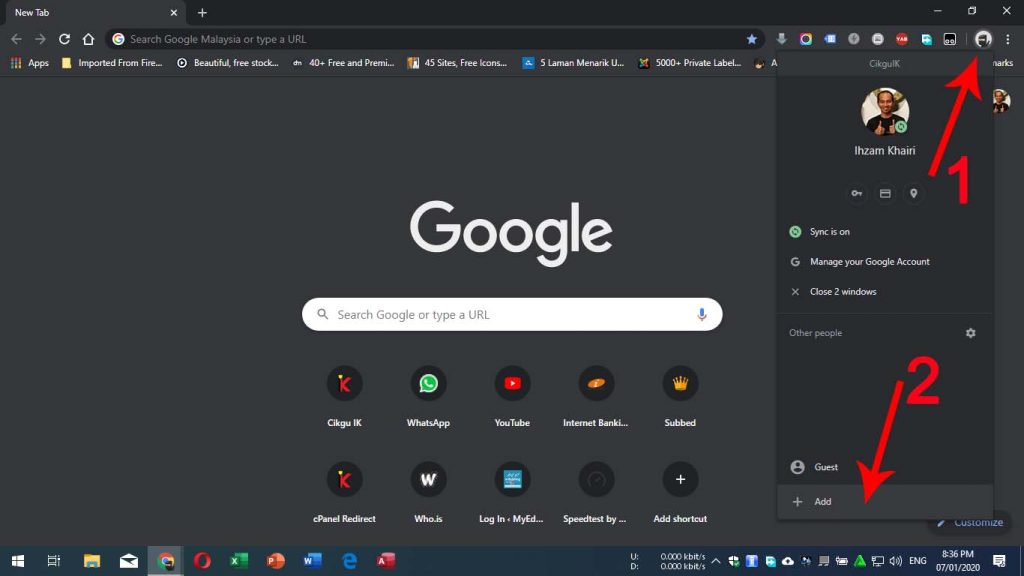
Task: Open payment methods card icon
Action: tap(885, 193)
